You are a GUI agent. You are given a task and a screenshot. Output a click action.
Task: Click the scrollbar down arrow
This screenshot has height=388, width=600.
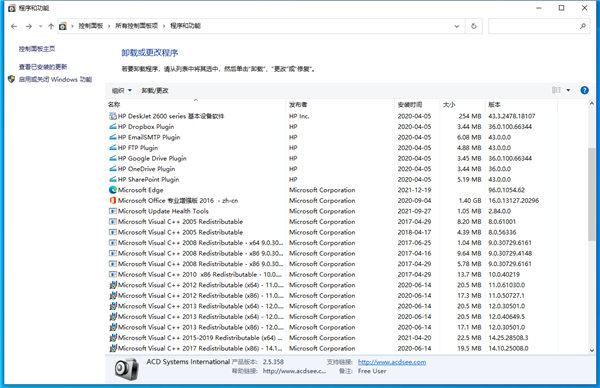pyautogui.click(x=592, y=350)
